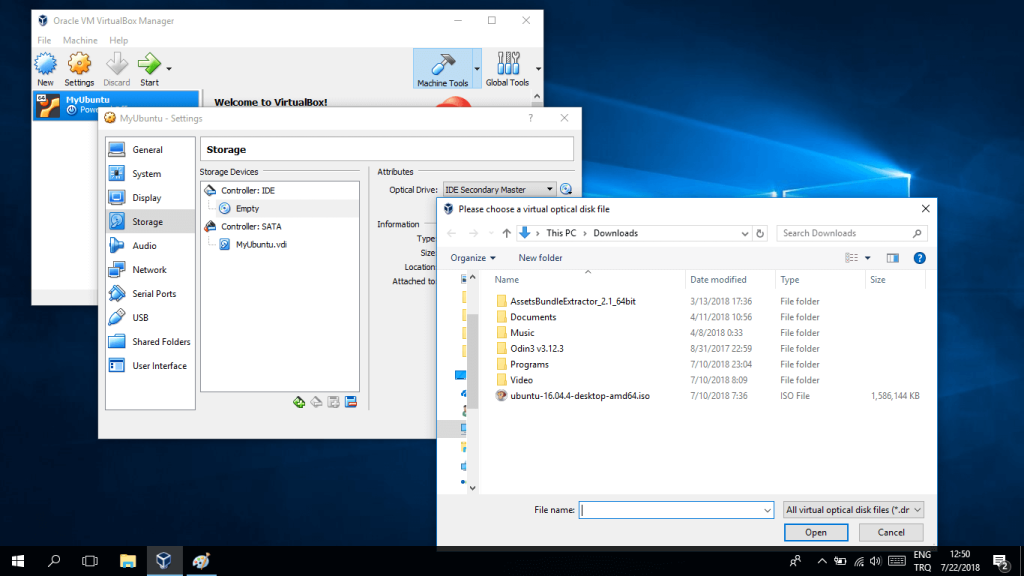Expand the Start button dropdown arrow
The width and height of the screenshot is (1024, 576).
pyautogui.click(x=168, y=69)
